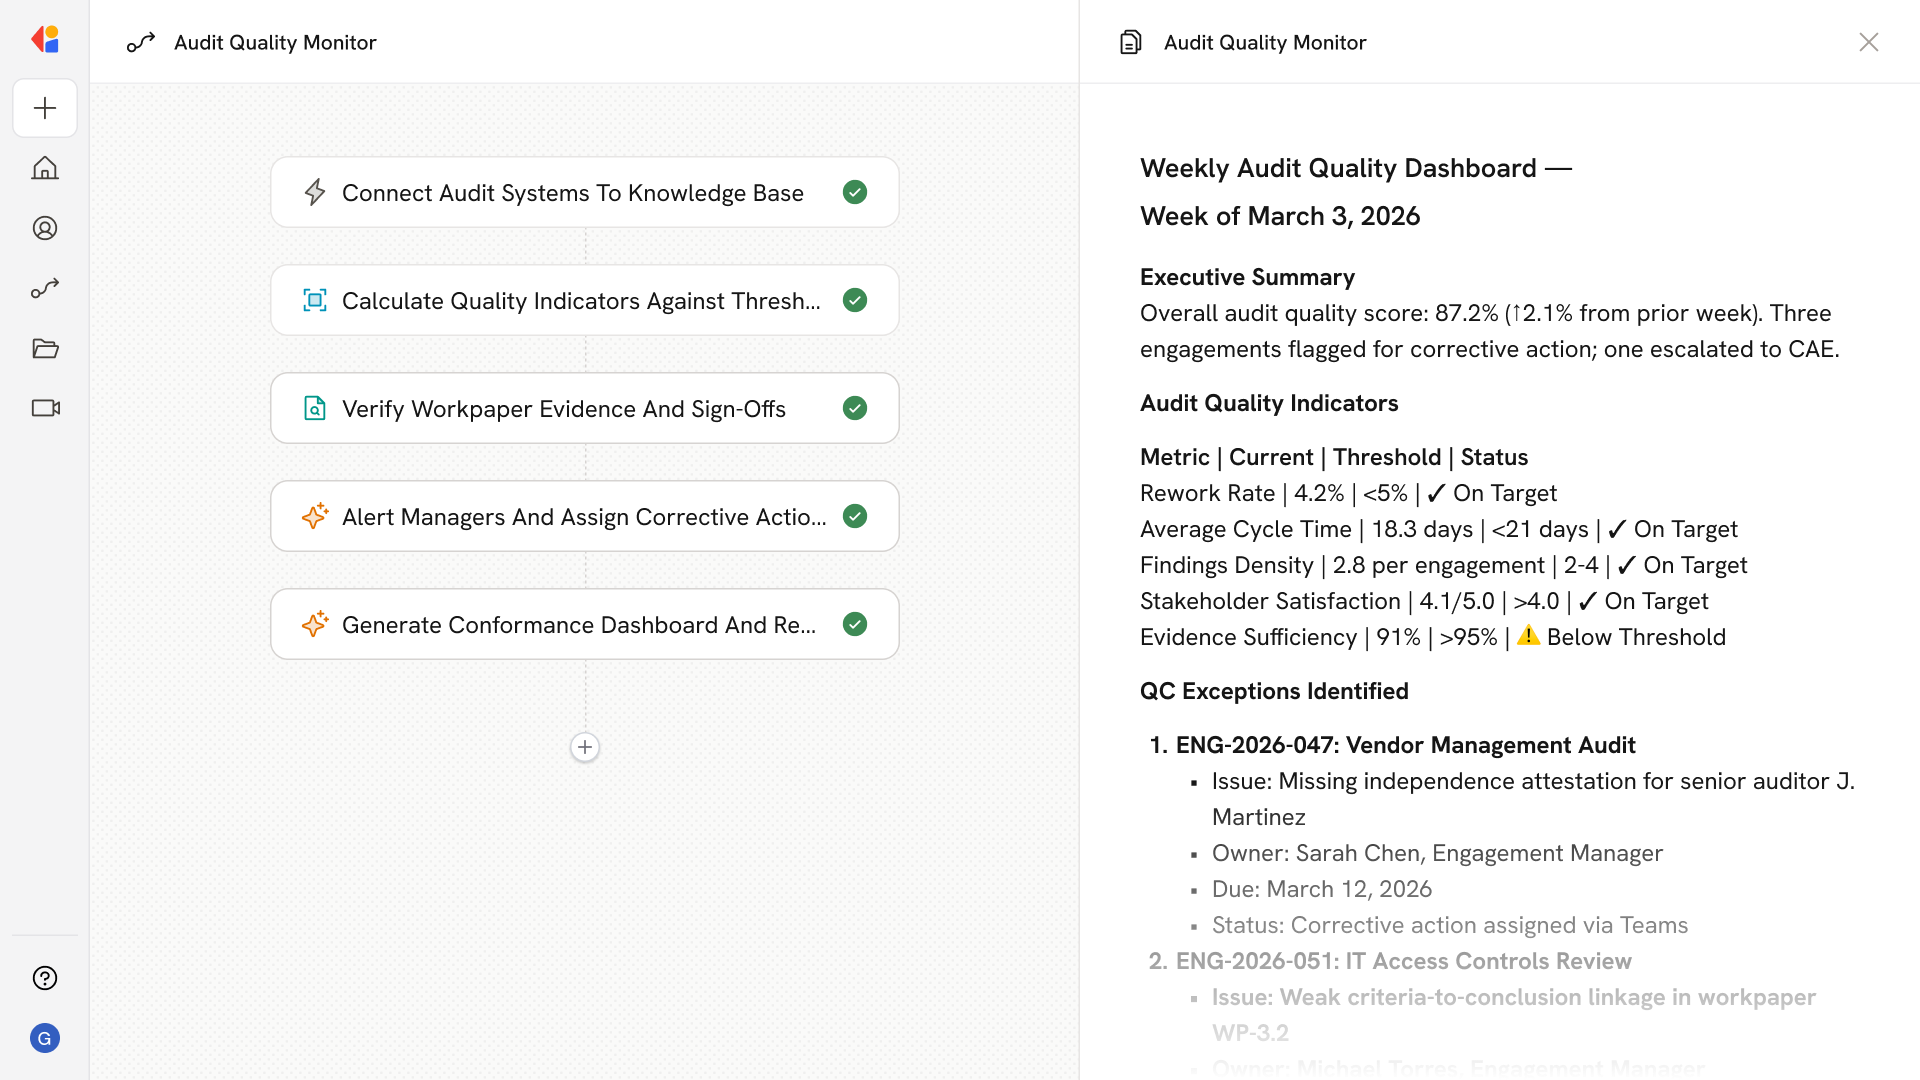Add a new step below the workflow
Image resolution: width=1920 pixels, height=1080 pixels.
(x=585, y=747)
